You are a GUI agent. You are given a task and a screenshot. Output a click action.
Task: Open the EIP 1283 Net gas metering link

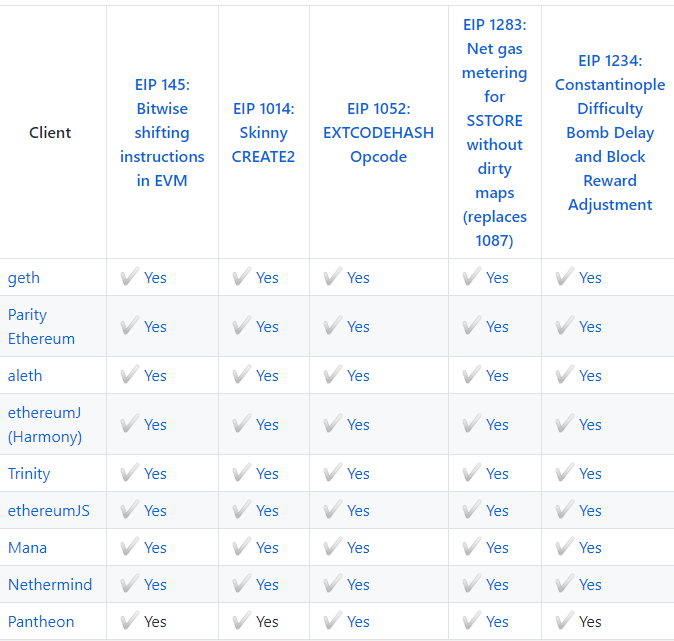(x=494, y=132)
